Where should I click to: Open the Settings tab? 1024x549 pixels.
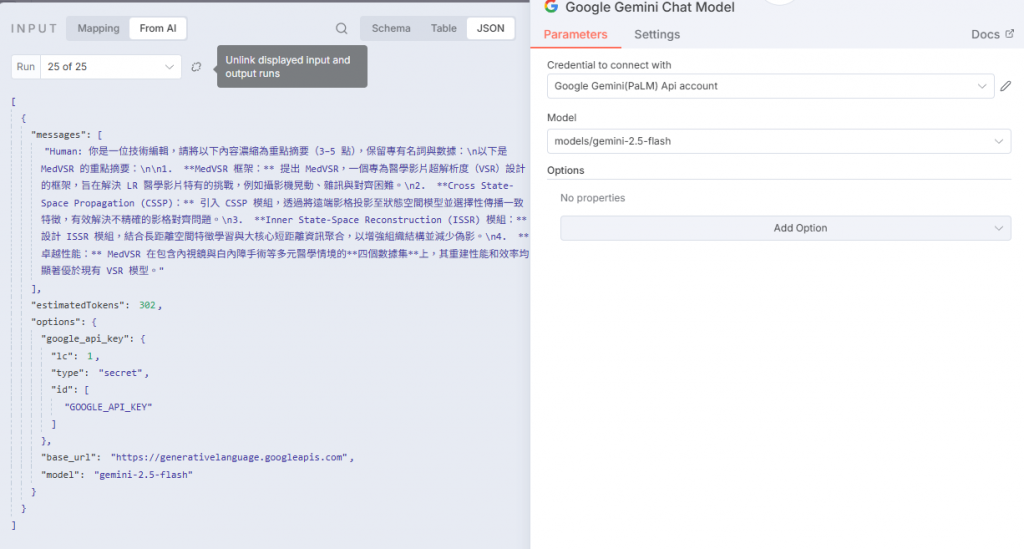(657, 35)
